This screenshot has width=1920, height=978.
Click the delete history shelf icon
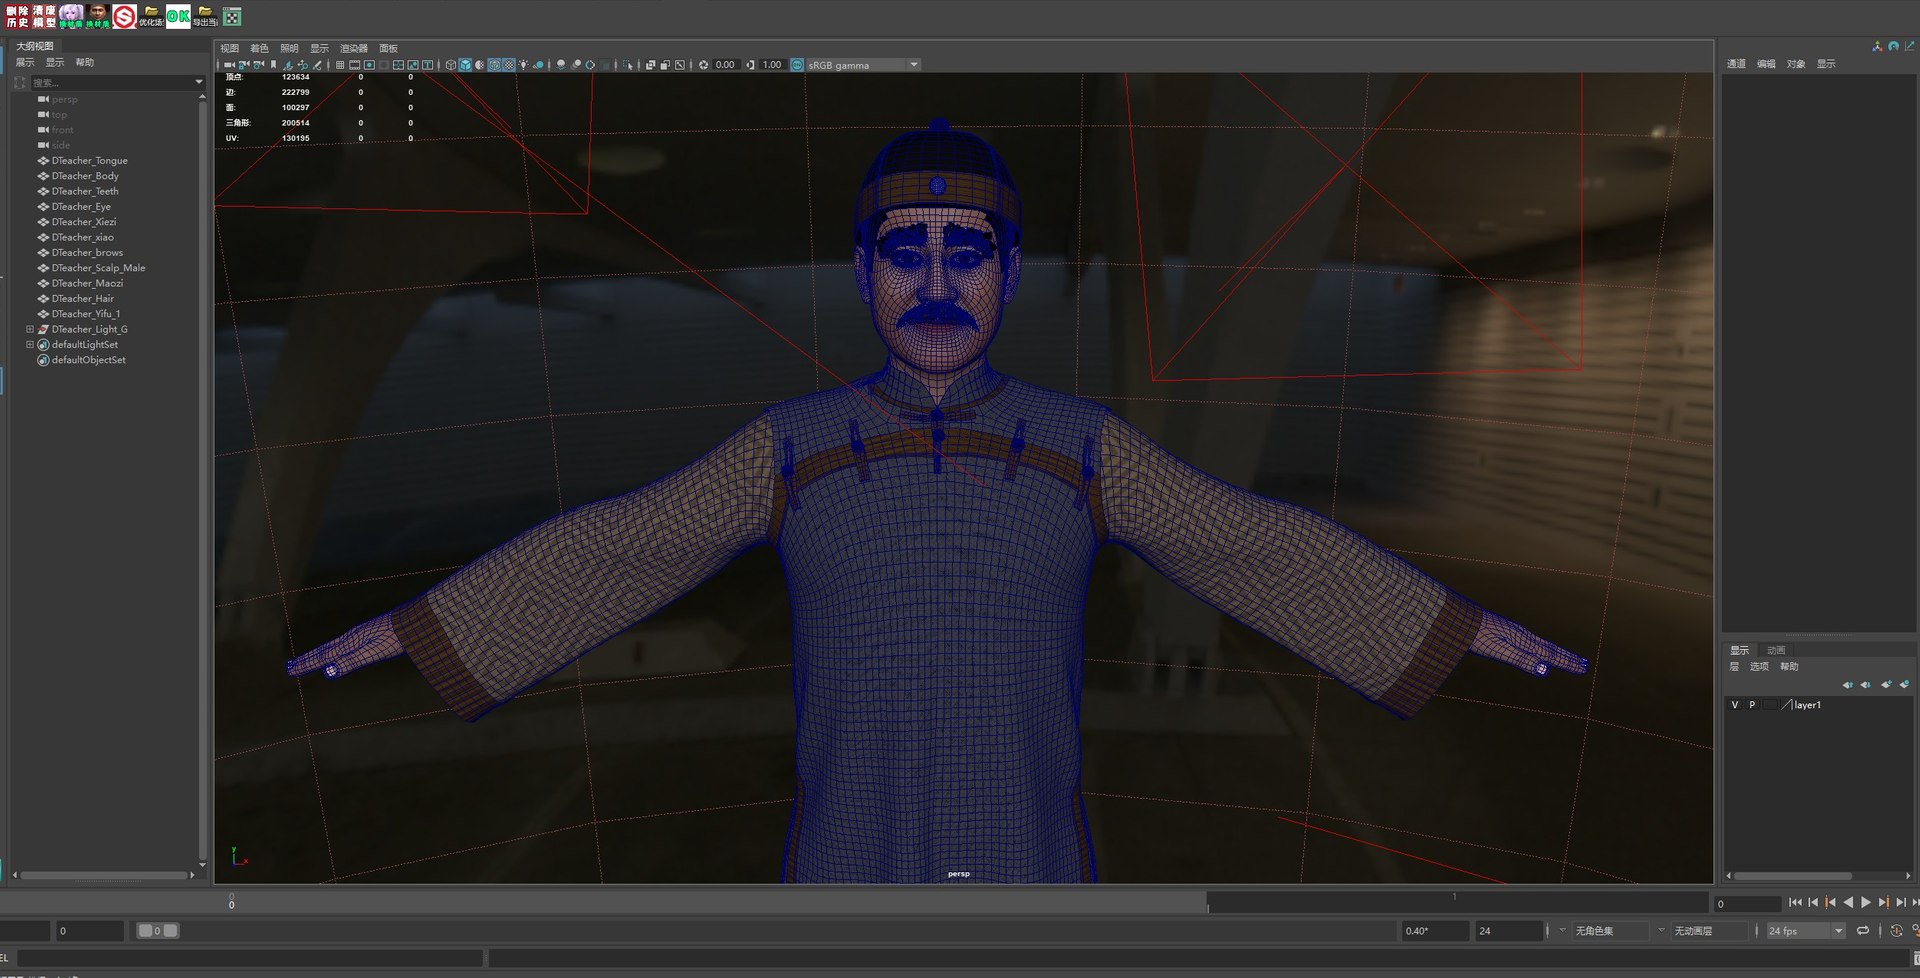point(17,16)
